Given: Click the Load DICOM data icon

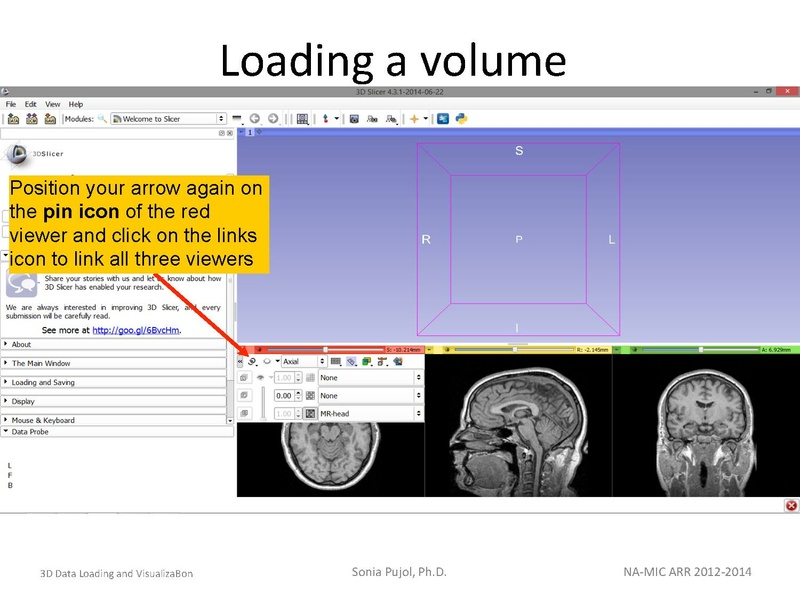Looking at the screenshot, I should click(32, 119).
